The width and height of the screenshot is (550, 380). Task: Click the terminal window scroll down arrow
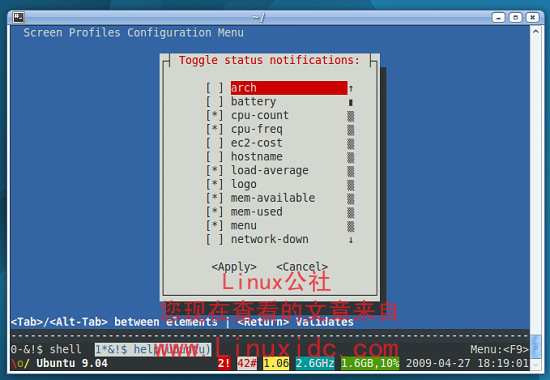[536, 365]
